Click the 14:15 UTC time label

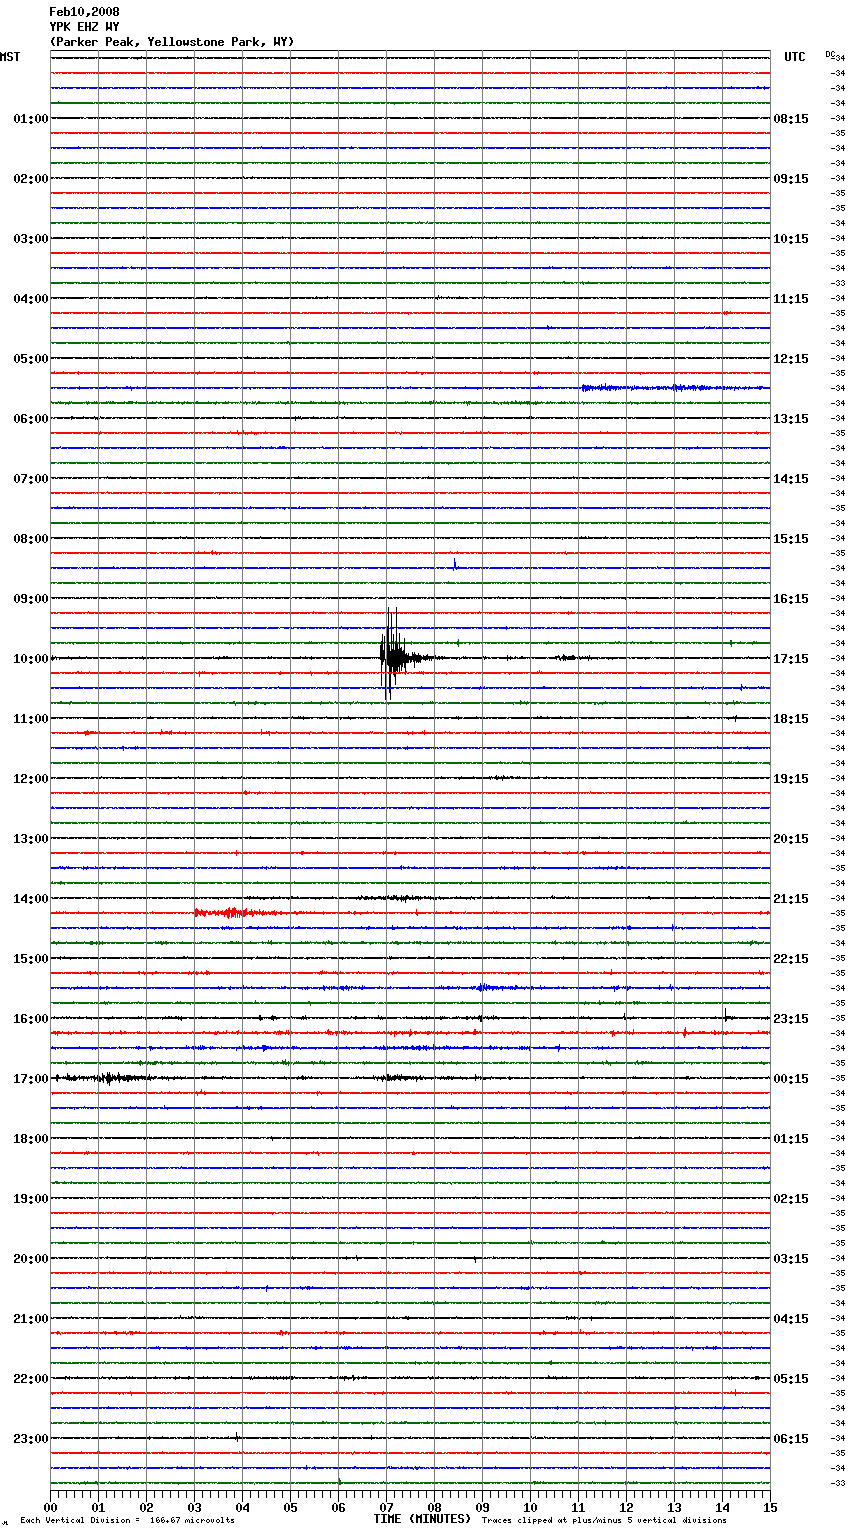(791, 478)
